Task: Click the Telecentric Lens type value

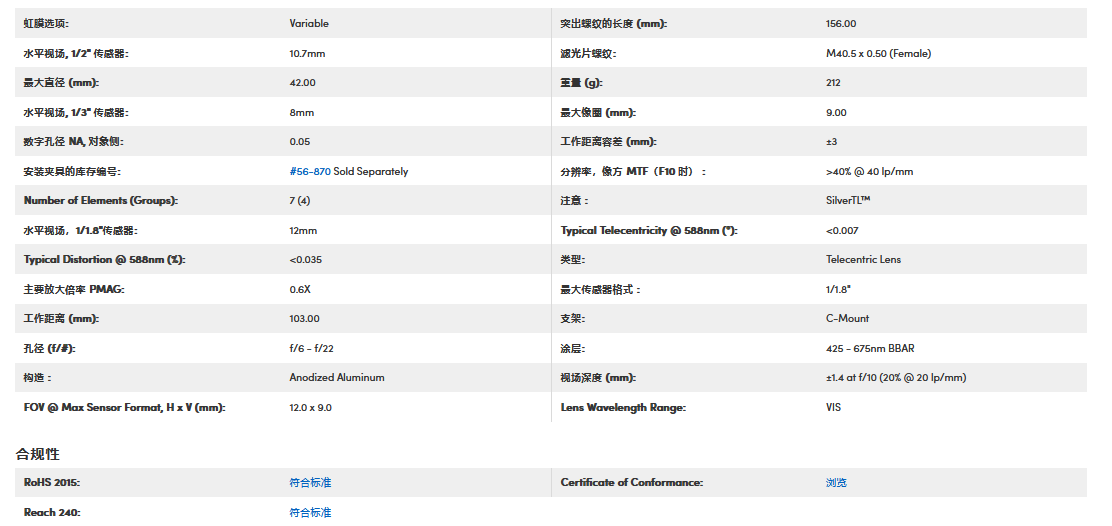Action: pos(863,260)
